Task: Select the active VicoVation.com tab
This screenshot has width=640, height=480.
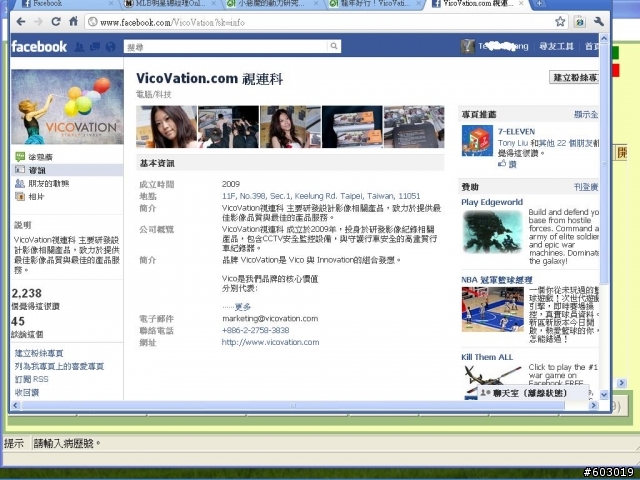Action: tap(478, 4)
